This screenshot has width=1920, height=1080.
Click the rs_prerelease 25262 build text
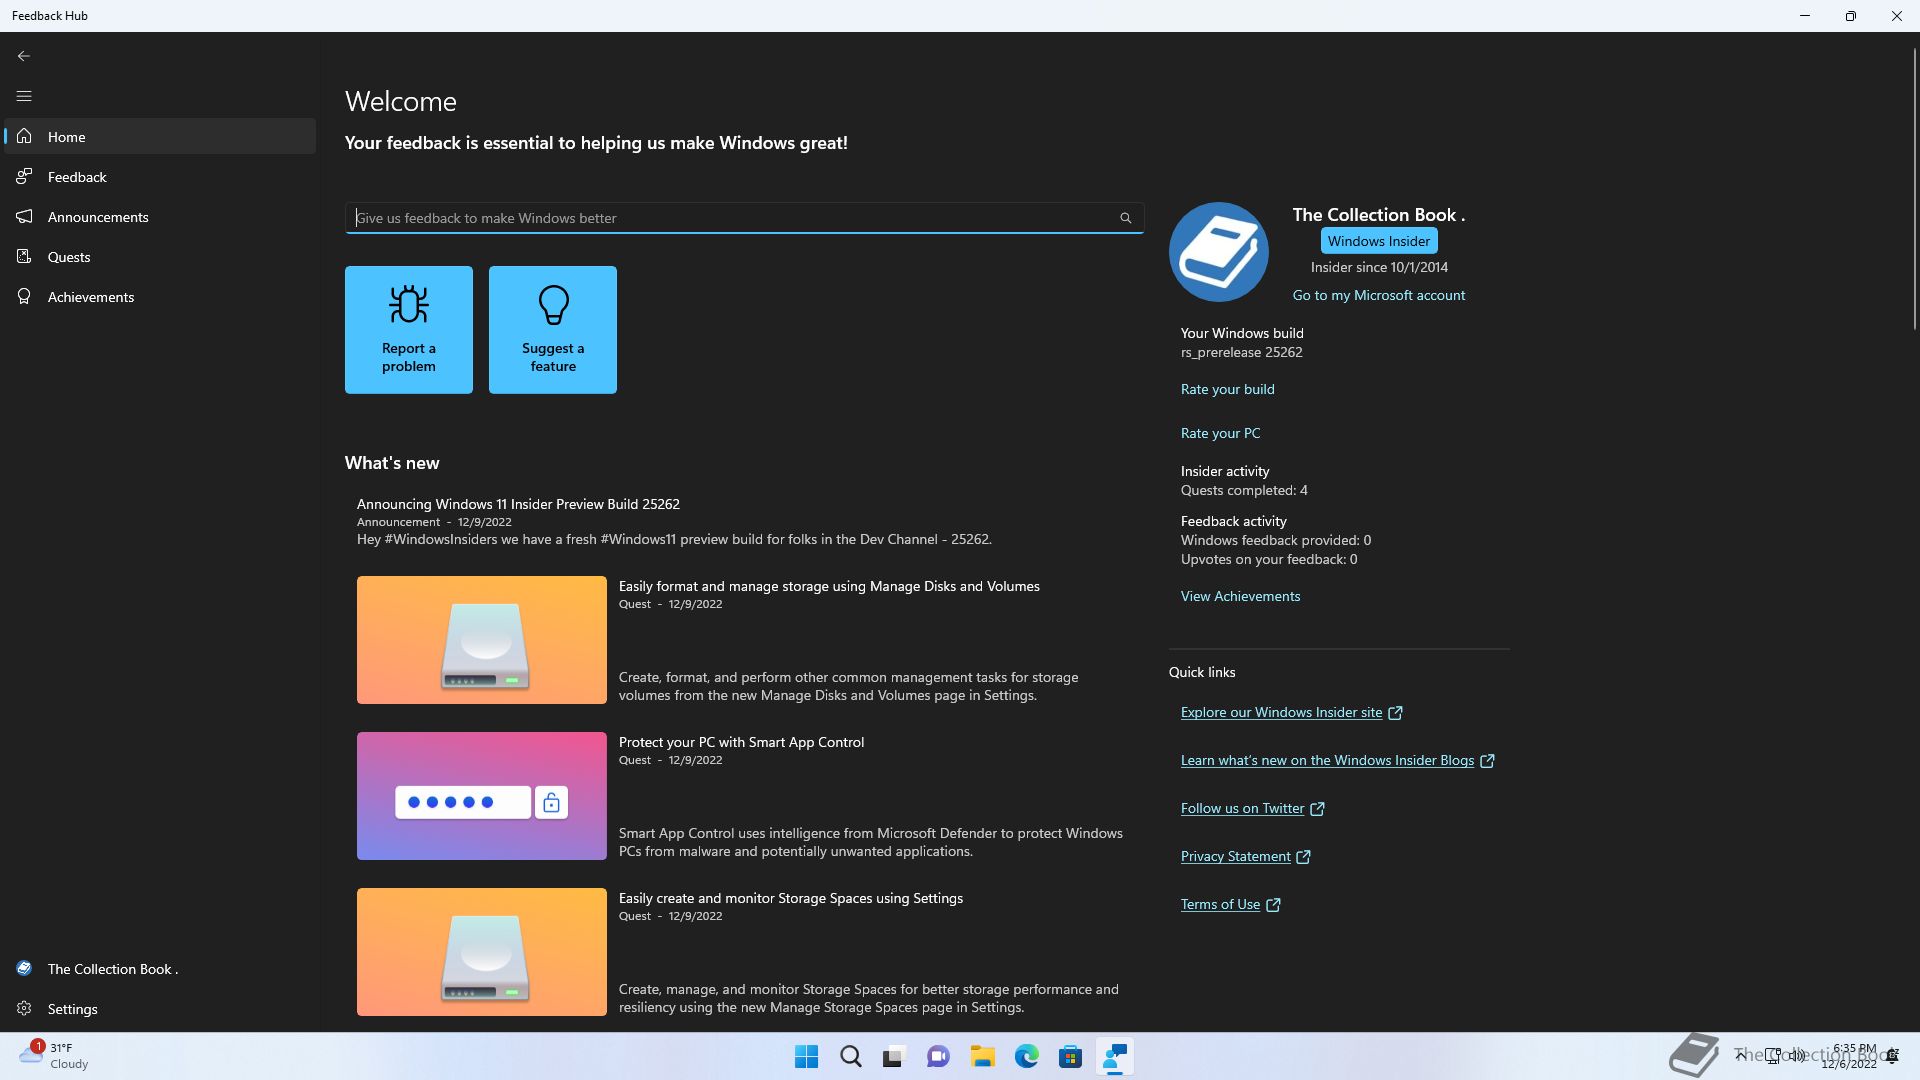pos(1242,352)
